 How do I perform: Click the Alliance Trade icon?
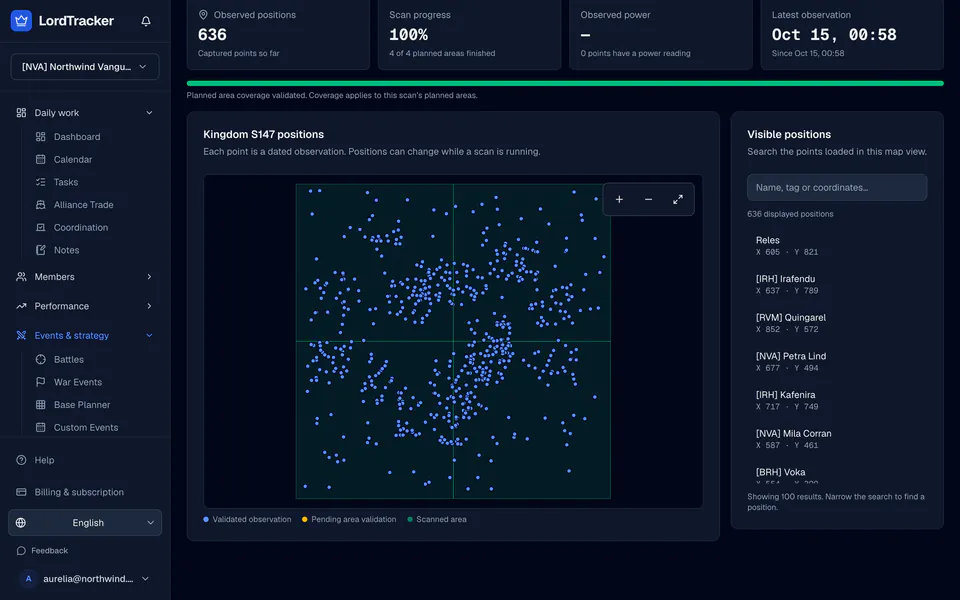(x=40, y=204)
